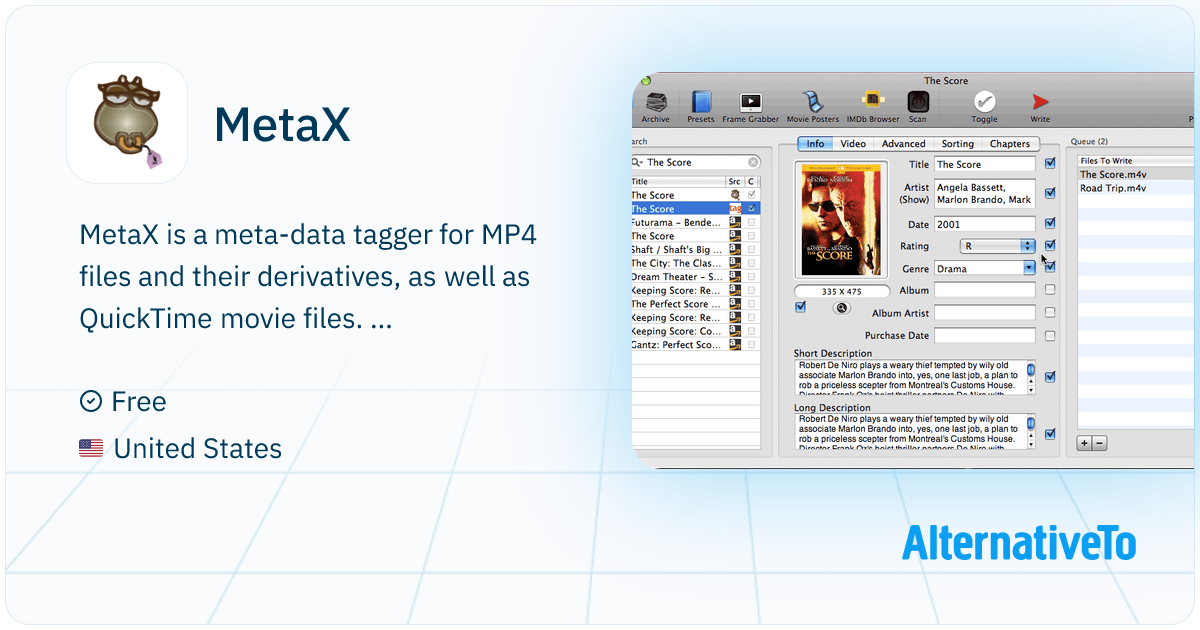Viewport: 1200px width, 630px height.
Task: Click the Files To Write column header
Action: pyautogui.click(x=1135, y=160)
